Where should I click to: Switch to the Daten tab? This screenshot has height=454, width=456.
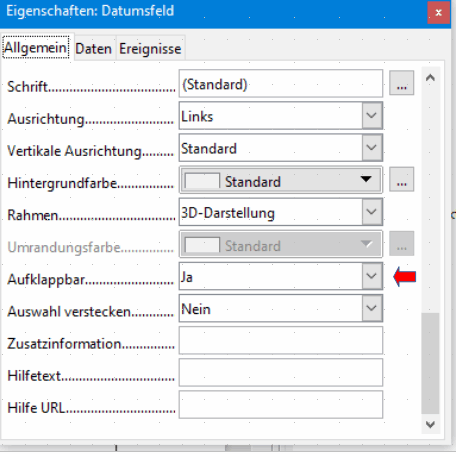(x=93, y=49)
